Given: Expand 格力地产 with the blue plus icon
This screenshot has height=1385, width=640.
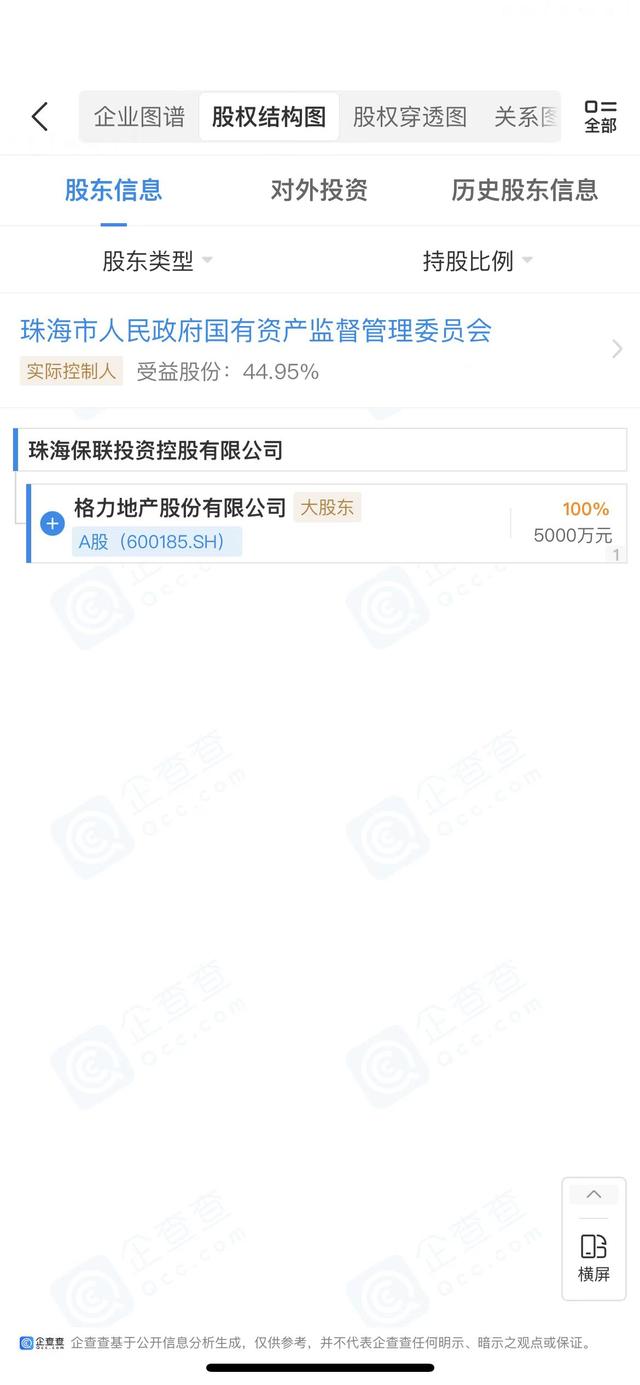Looking at the screenshot, I should [52, 523].
